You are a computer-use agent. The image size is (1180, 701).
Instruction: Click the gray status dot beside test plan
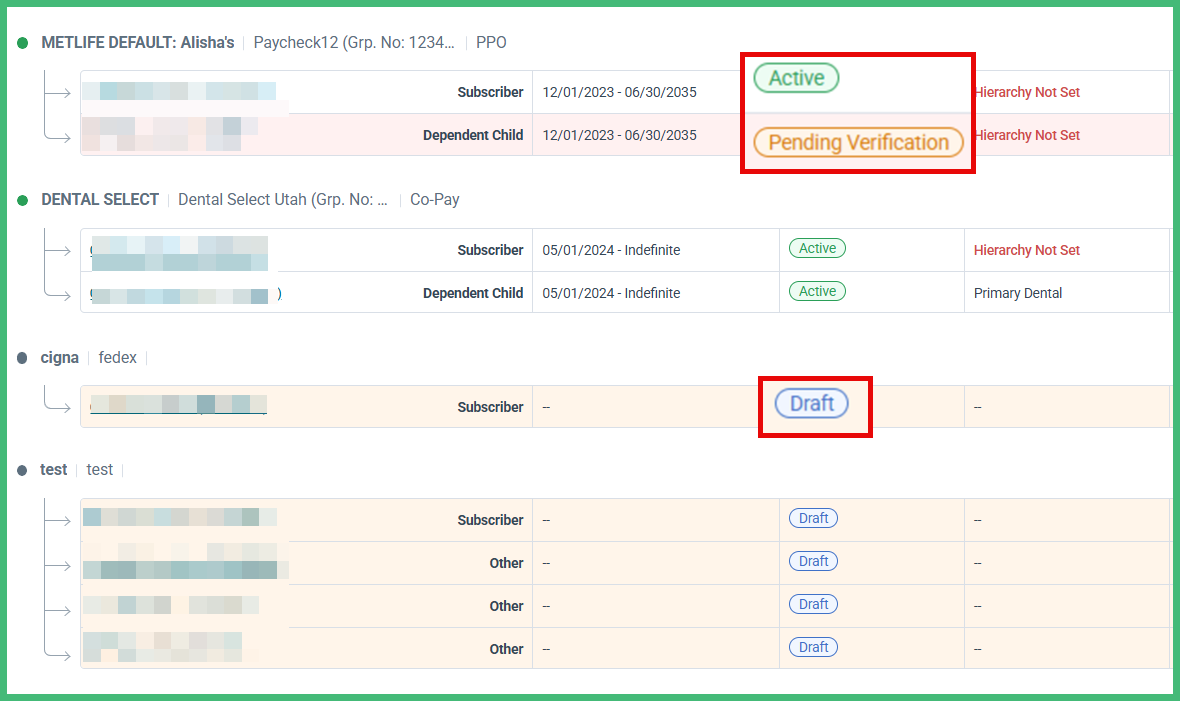pos(22,470)
